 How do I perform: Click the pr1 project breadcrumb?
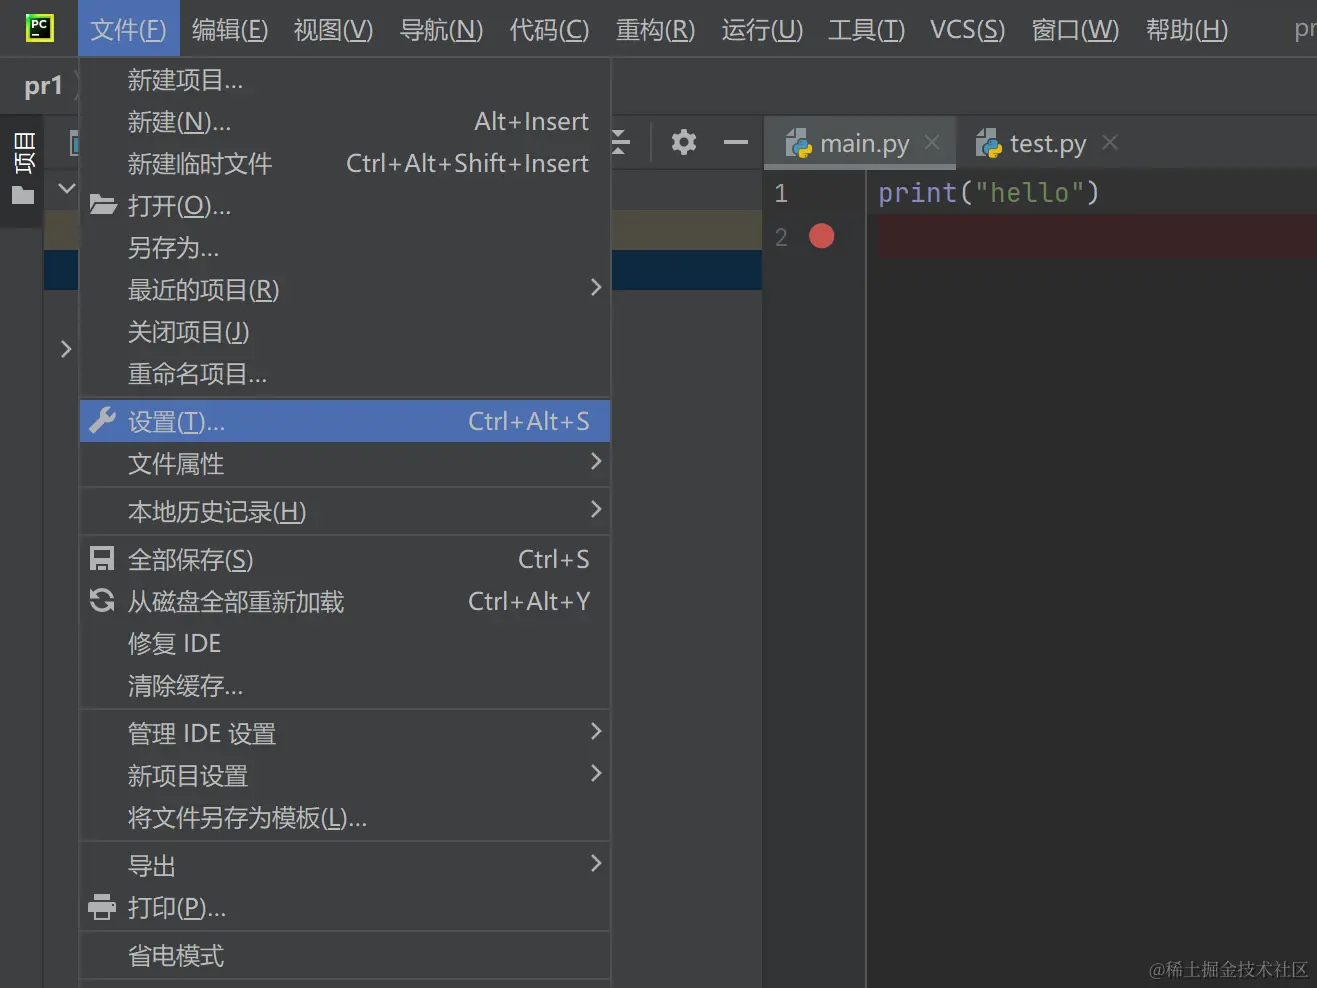43,87
